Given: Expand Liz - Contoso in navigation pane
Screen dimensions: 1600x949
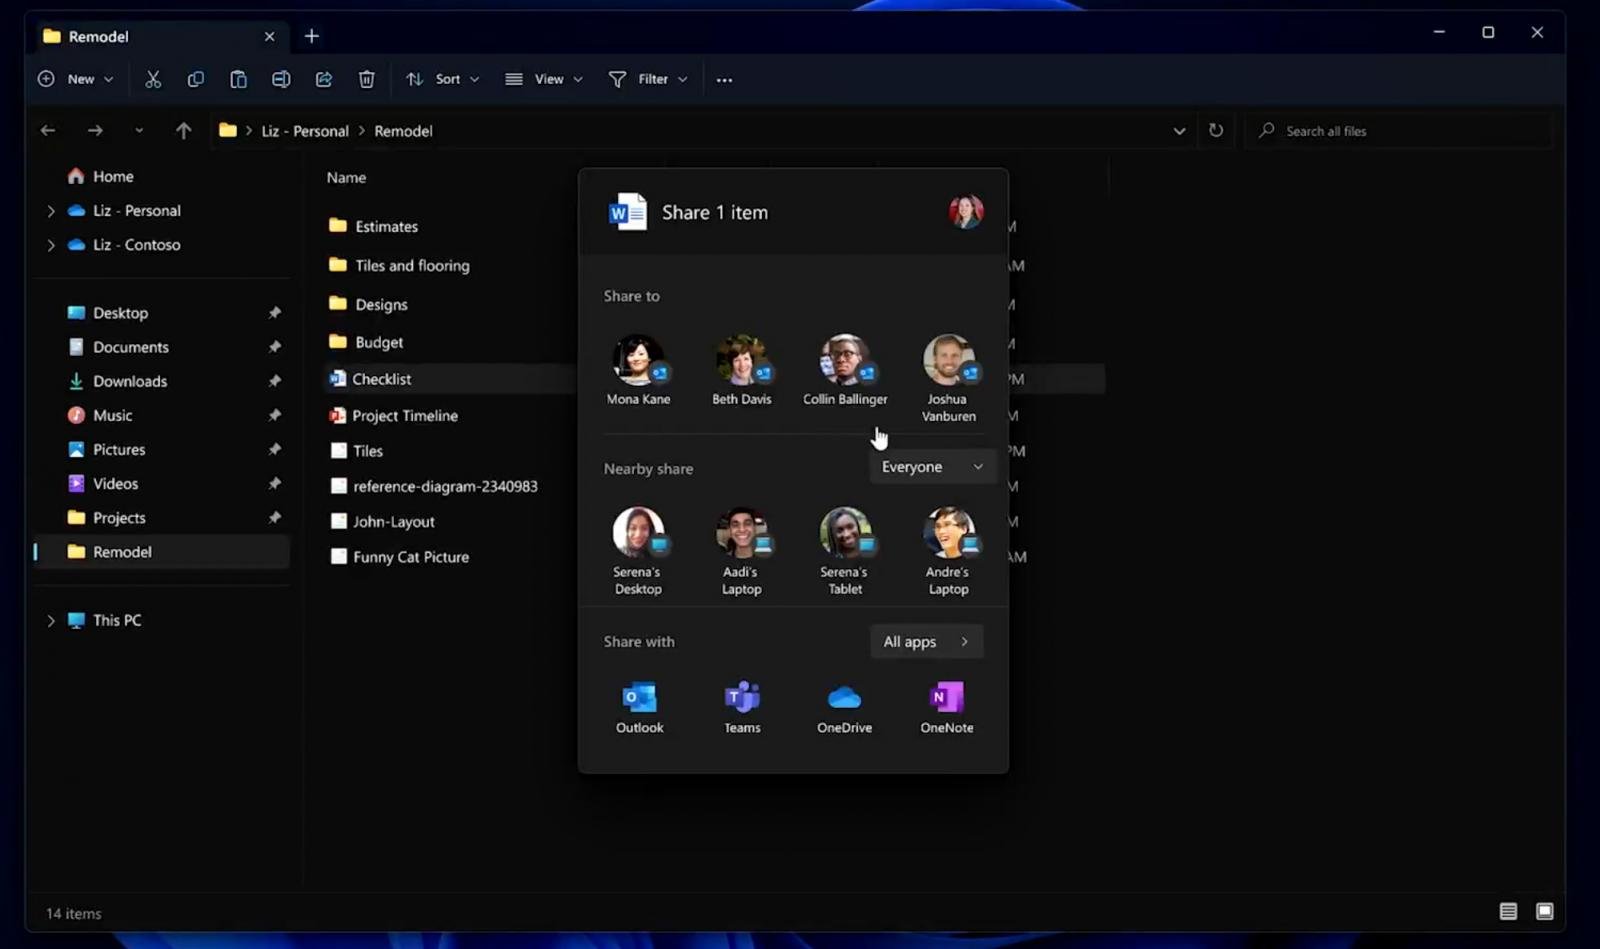Looking at the screenshot, I should point(51,245).
